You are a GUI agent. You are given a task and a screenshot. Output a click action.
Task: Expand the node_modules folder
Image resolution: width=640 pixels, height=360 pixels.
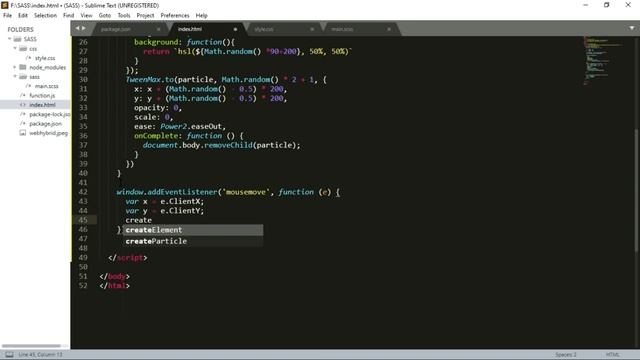coord(15,67)
